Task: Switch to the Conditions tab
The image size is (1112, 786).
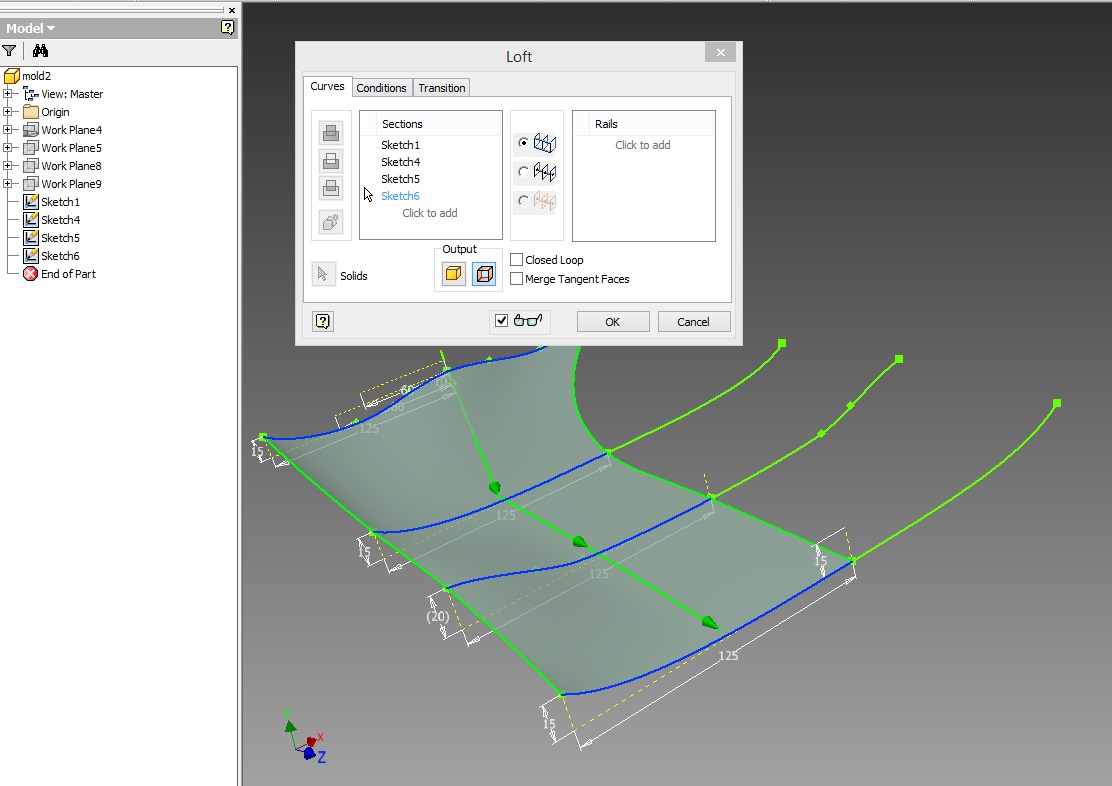Action: pos(381,87)
